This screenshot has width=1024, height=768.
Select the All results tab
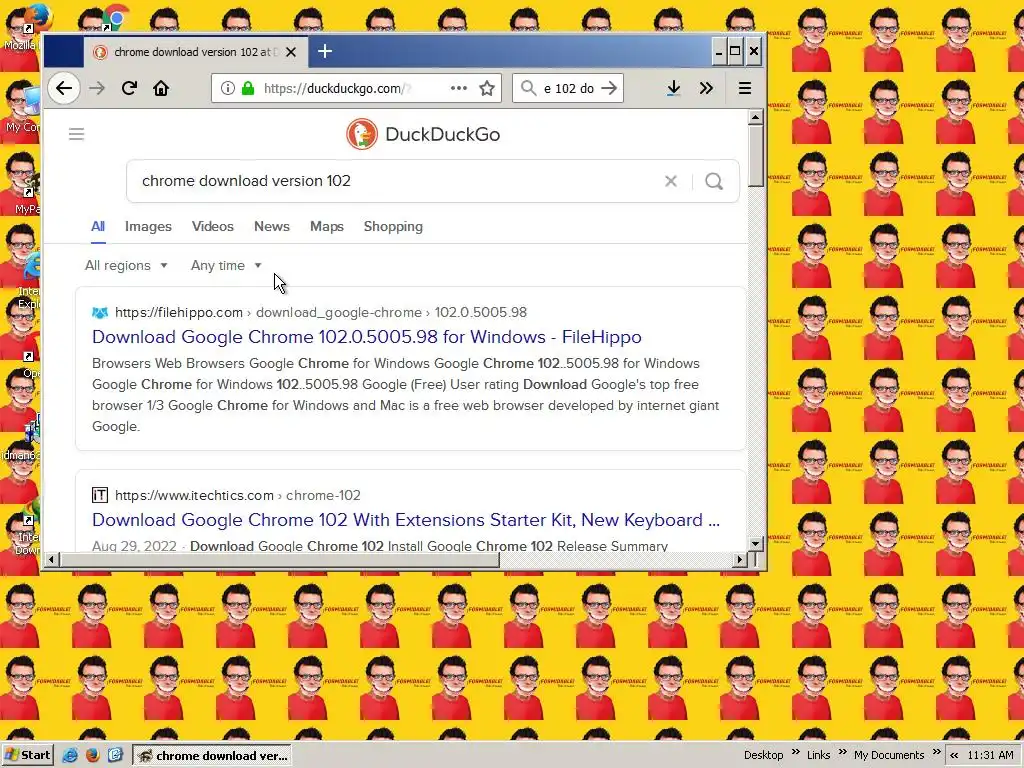click(x=98, y=227)
